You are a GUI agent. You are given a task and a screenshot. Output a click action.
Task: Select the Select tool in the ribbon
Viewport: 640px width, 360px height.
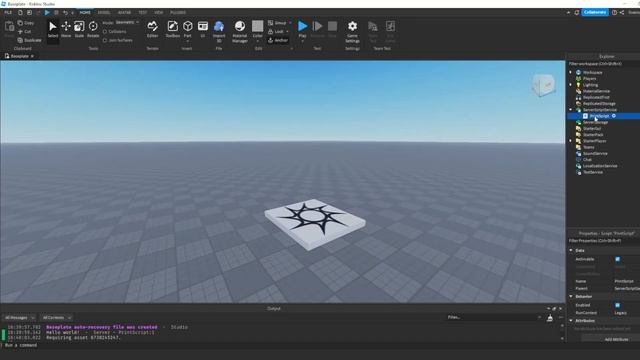click(53, 29)
